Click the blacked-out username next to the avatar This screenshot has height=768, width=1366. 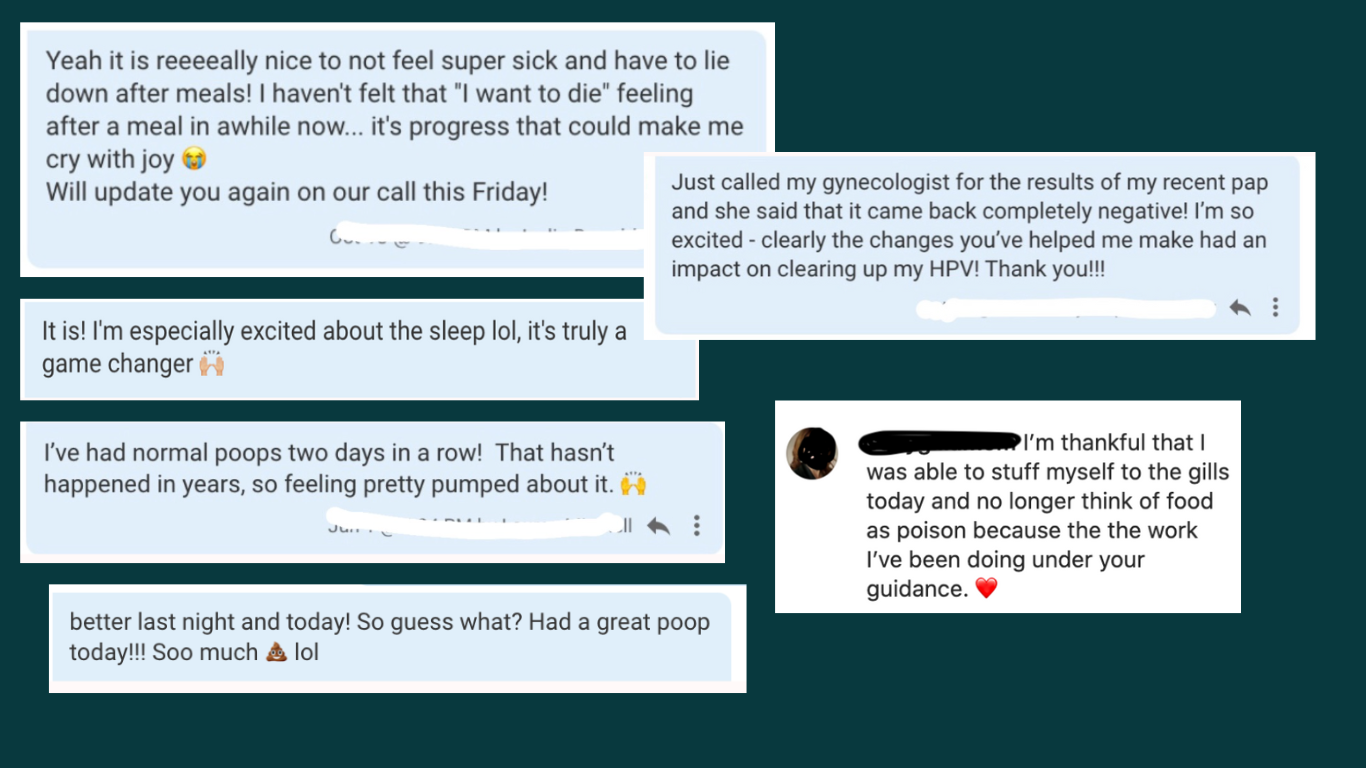click(x=940, y=441)
